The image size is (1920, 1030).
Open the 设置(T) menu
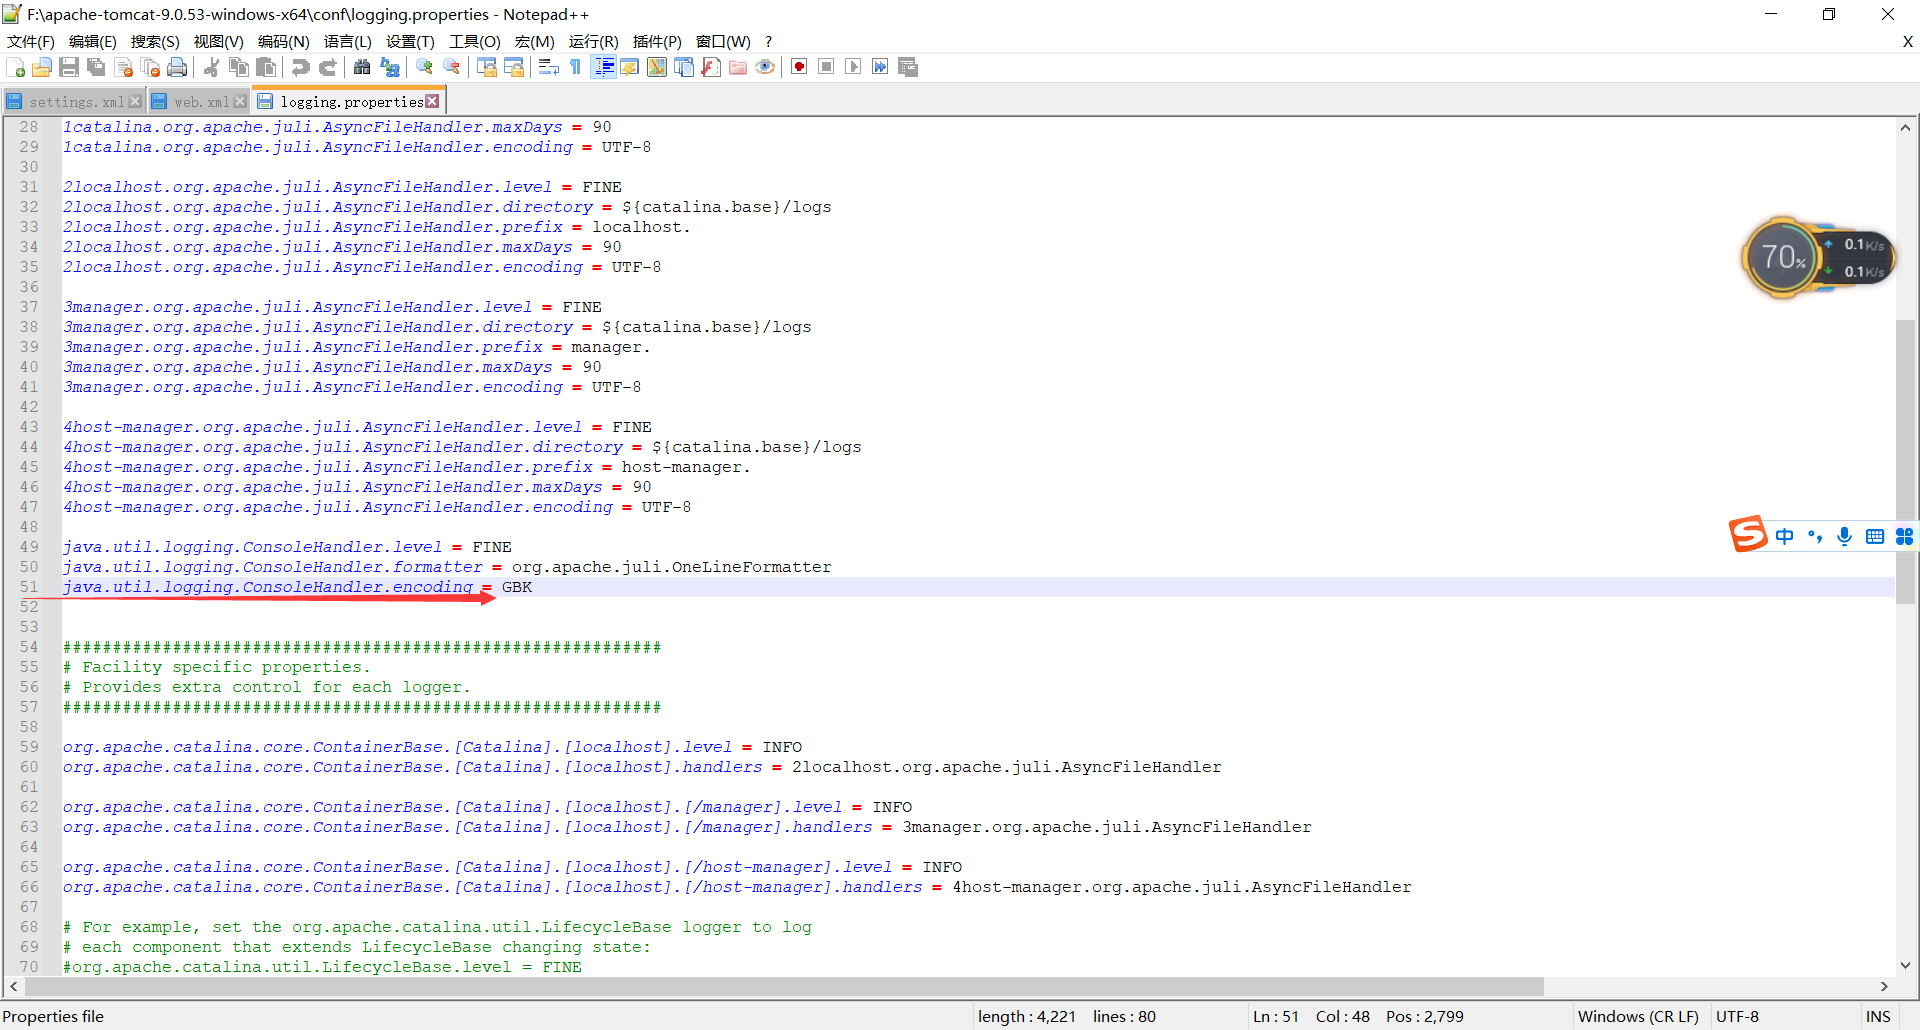411,41
